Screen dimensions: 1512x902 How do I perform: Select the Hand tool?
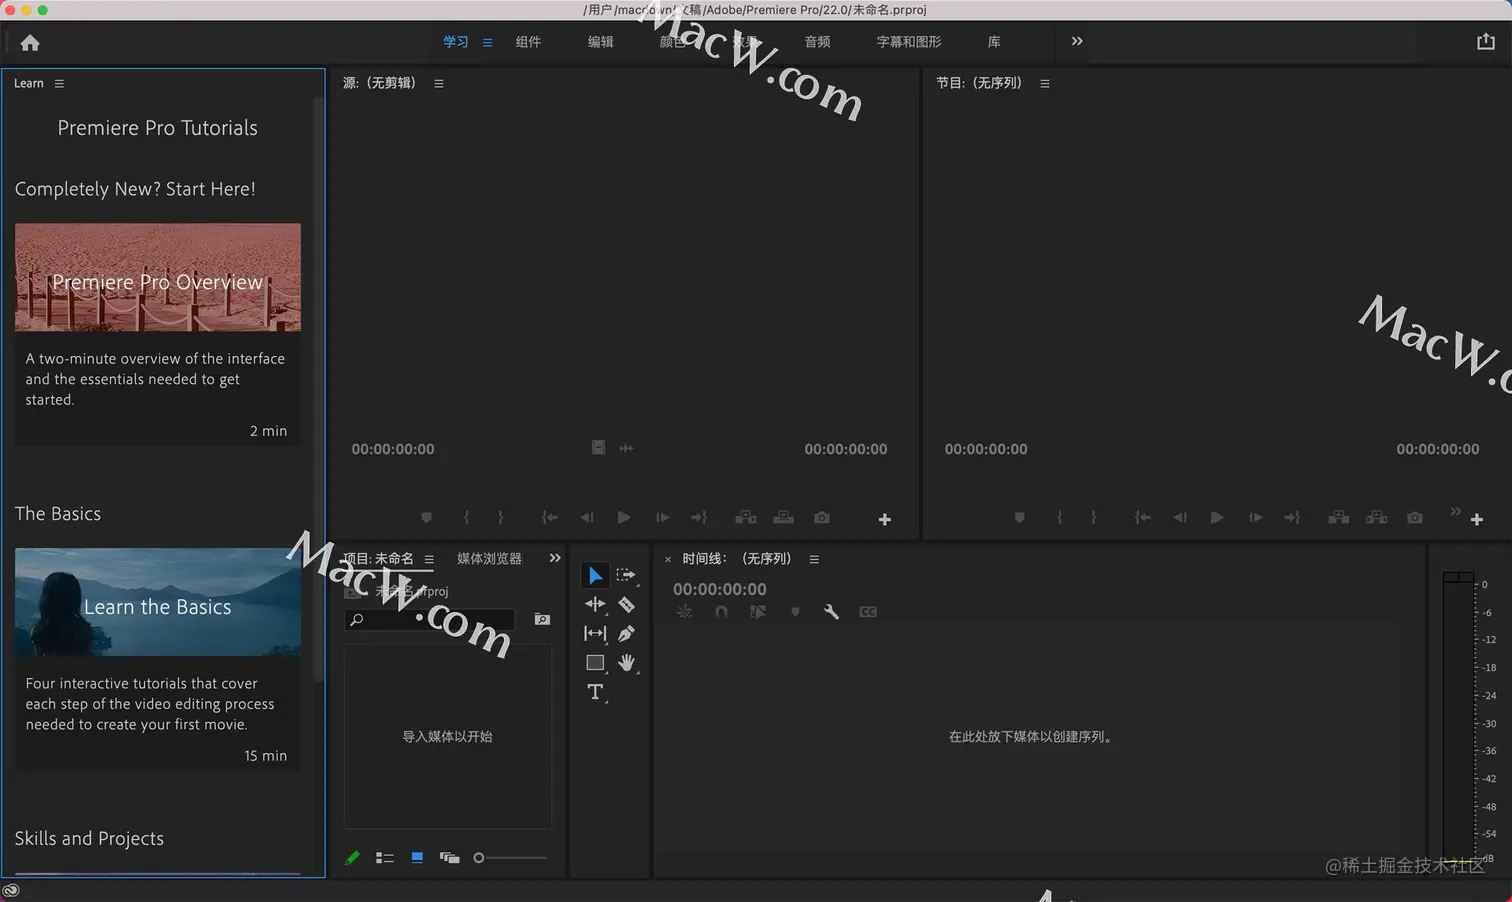pos(626,662)
